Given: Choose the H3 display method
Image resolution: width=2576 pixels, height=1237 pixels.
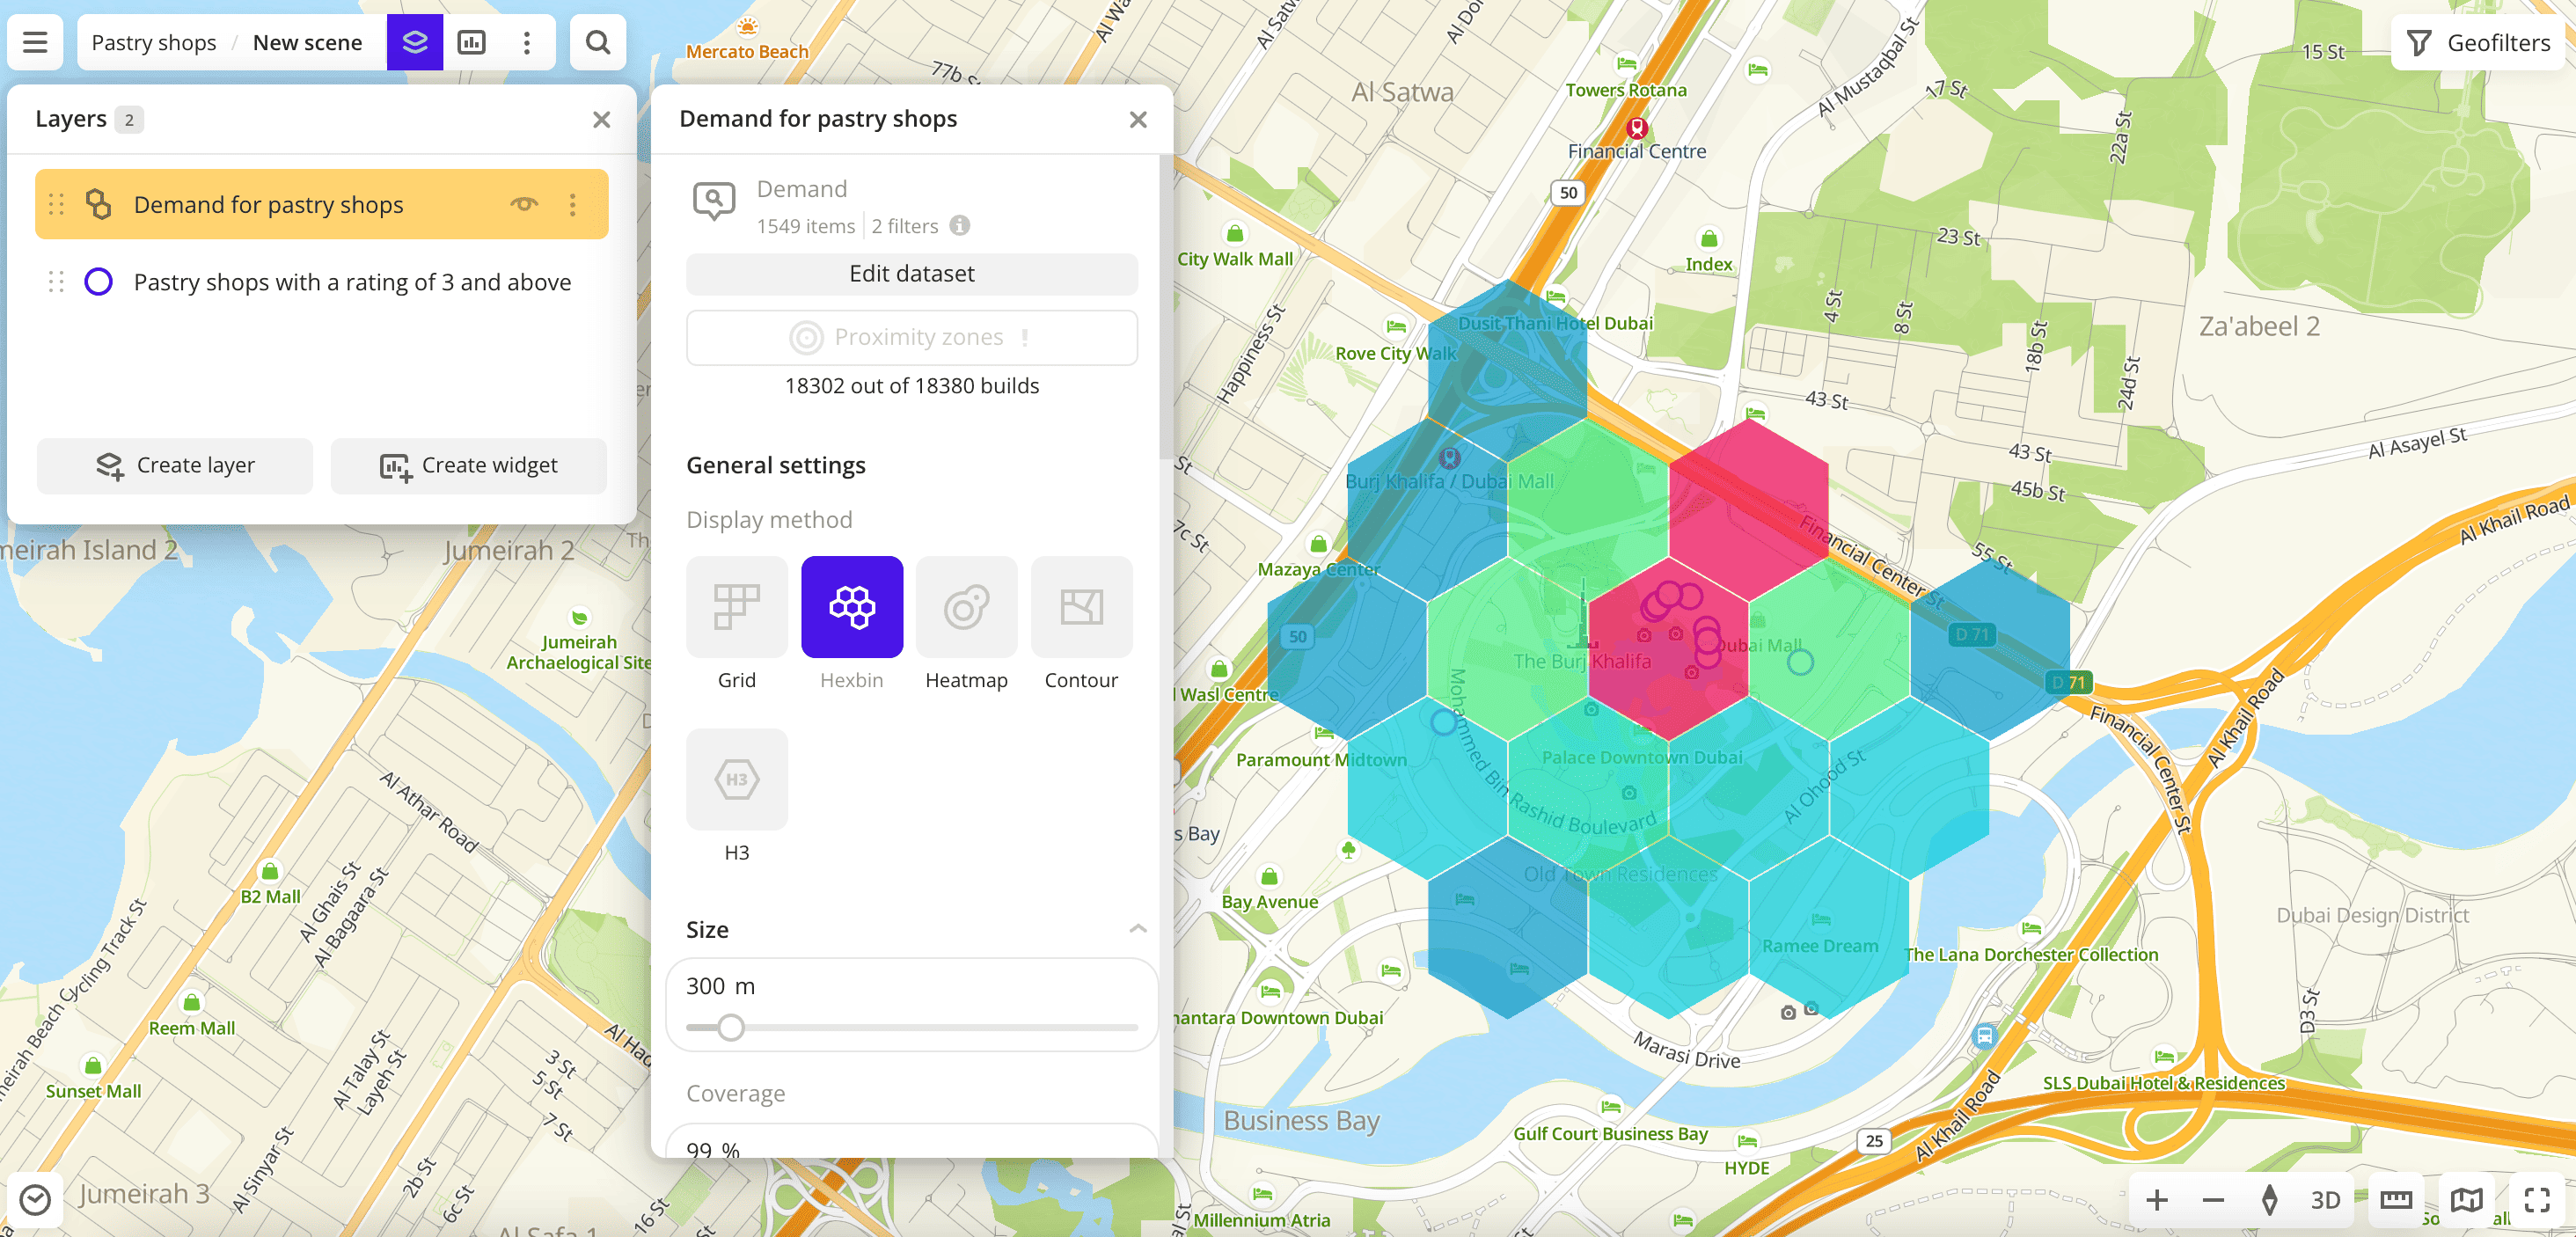Looking at the screenshot, I should click(737, 780).
